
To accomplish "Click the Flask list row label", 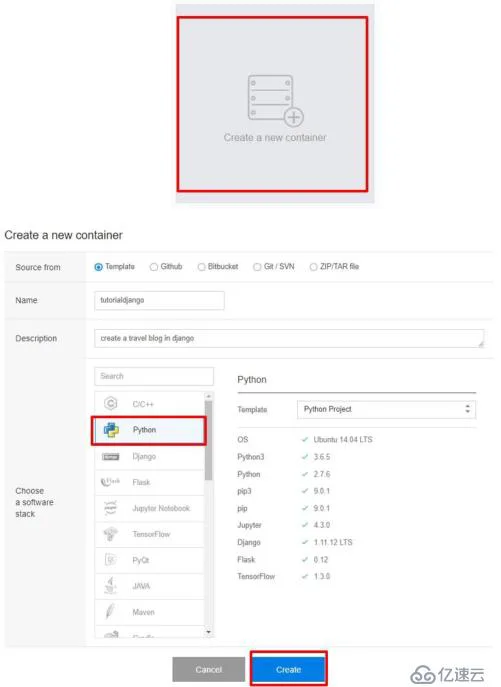I will (x=141, y=482).
